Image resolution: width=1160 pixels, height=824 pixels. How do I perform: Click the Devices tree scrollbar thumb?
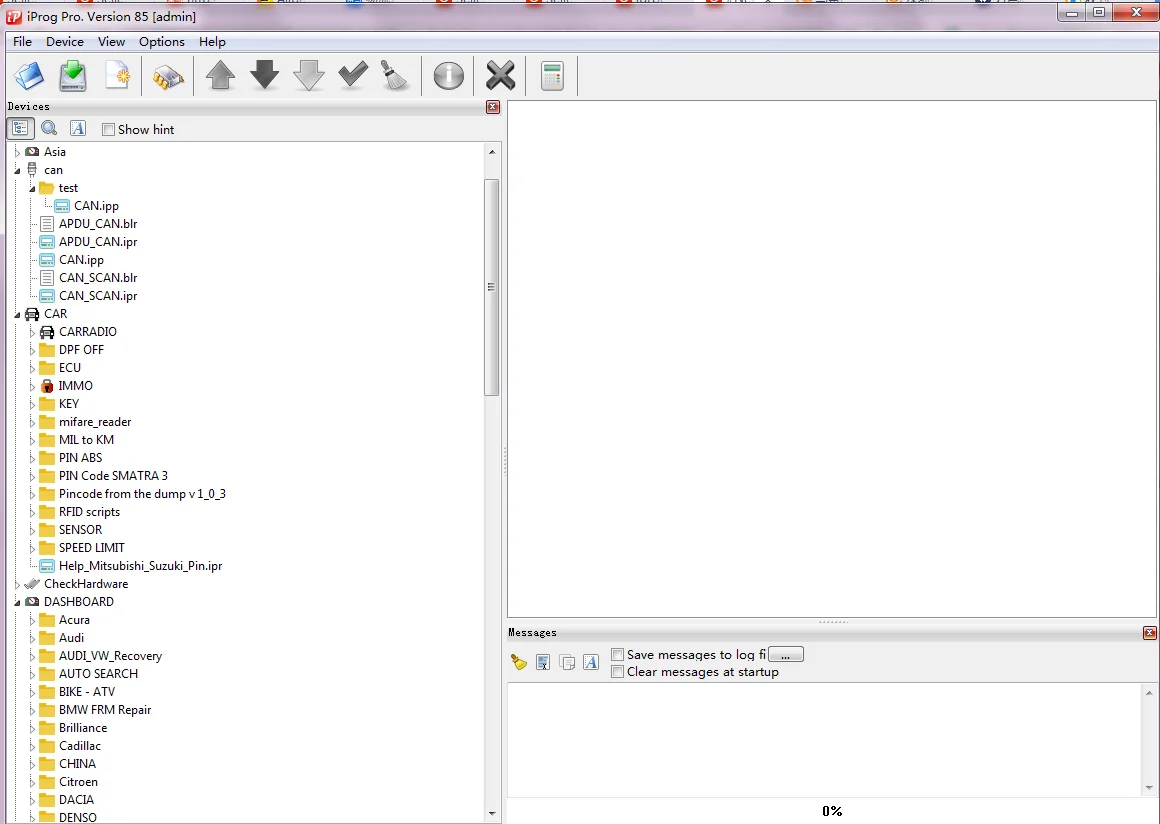point(492,287)
